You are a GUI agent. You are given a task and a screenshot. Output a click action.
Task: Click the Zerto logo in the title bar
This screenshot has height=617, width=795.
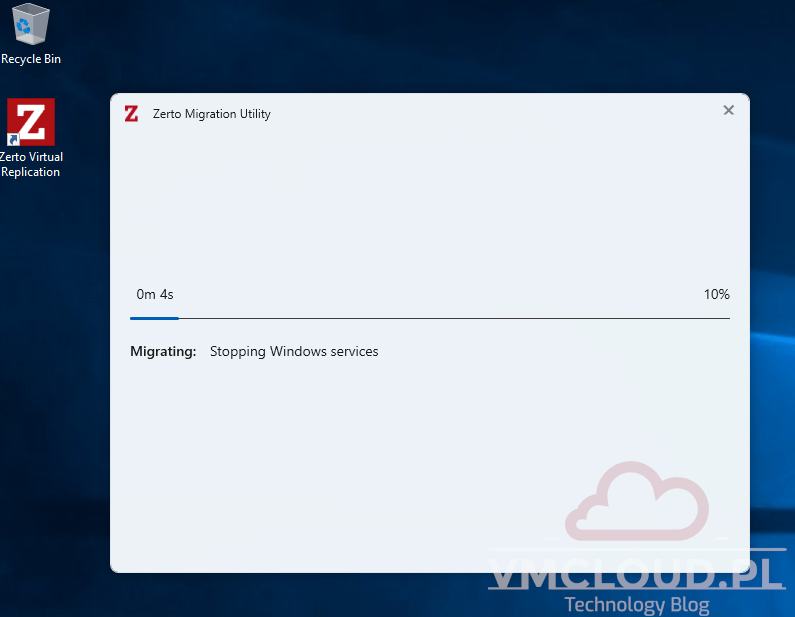[x=131, y=113]
